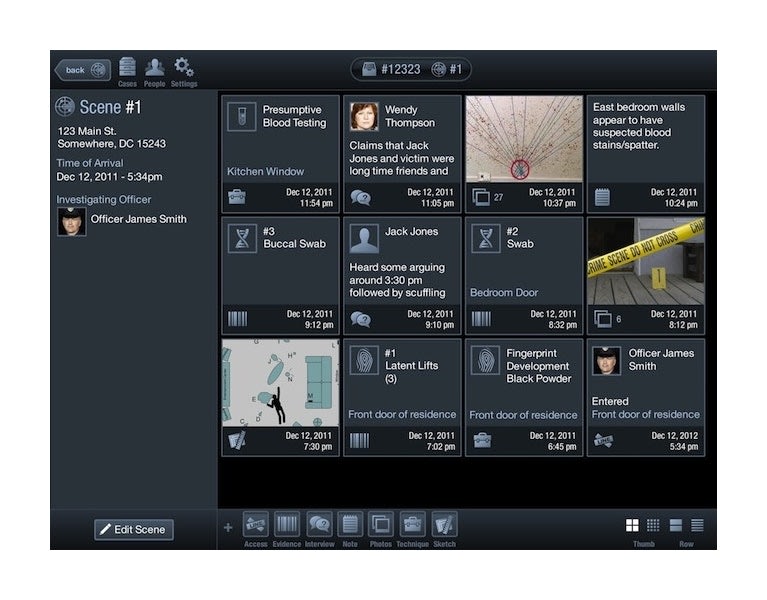This screenshot has width=767, height=600.
Task: Open the Cases icon in top bar
Action: [x=127, y=68]
